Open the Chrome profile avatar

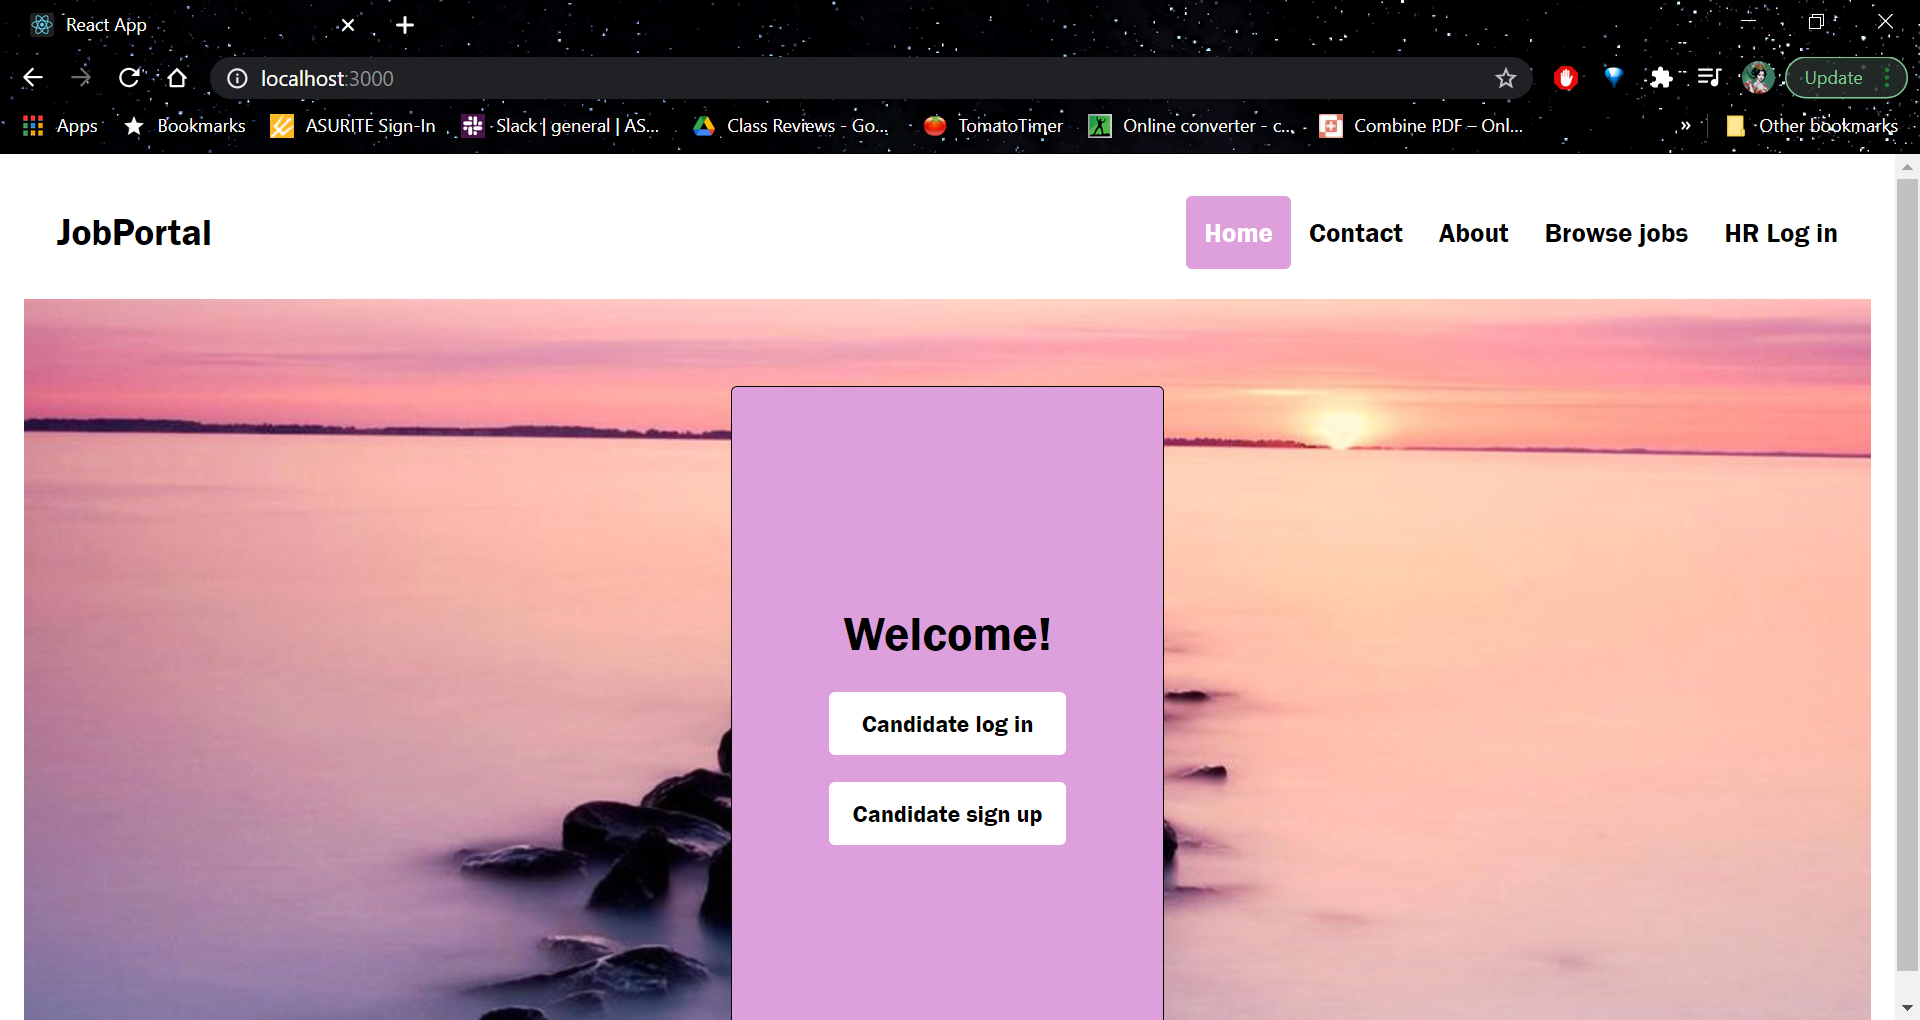1758,78
